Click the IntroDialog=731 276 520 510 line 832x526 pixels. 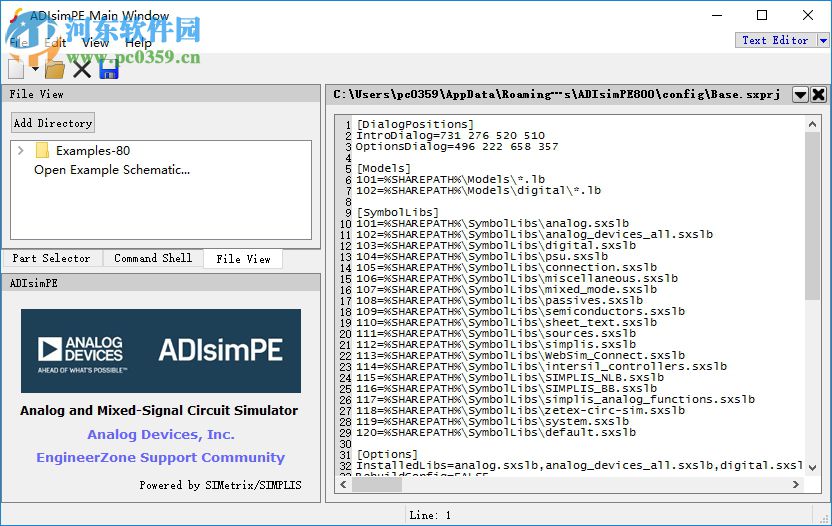450,135
